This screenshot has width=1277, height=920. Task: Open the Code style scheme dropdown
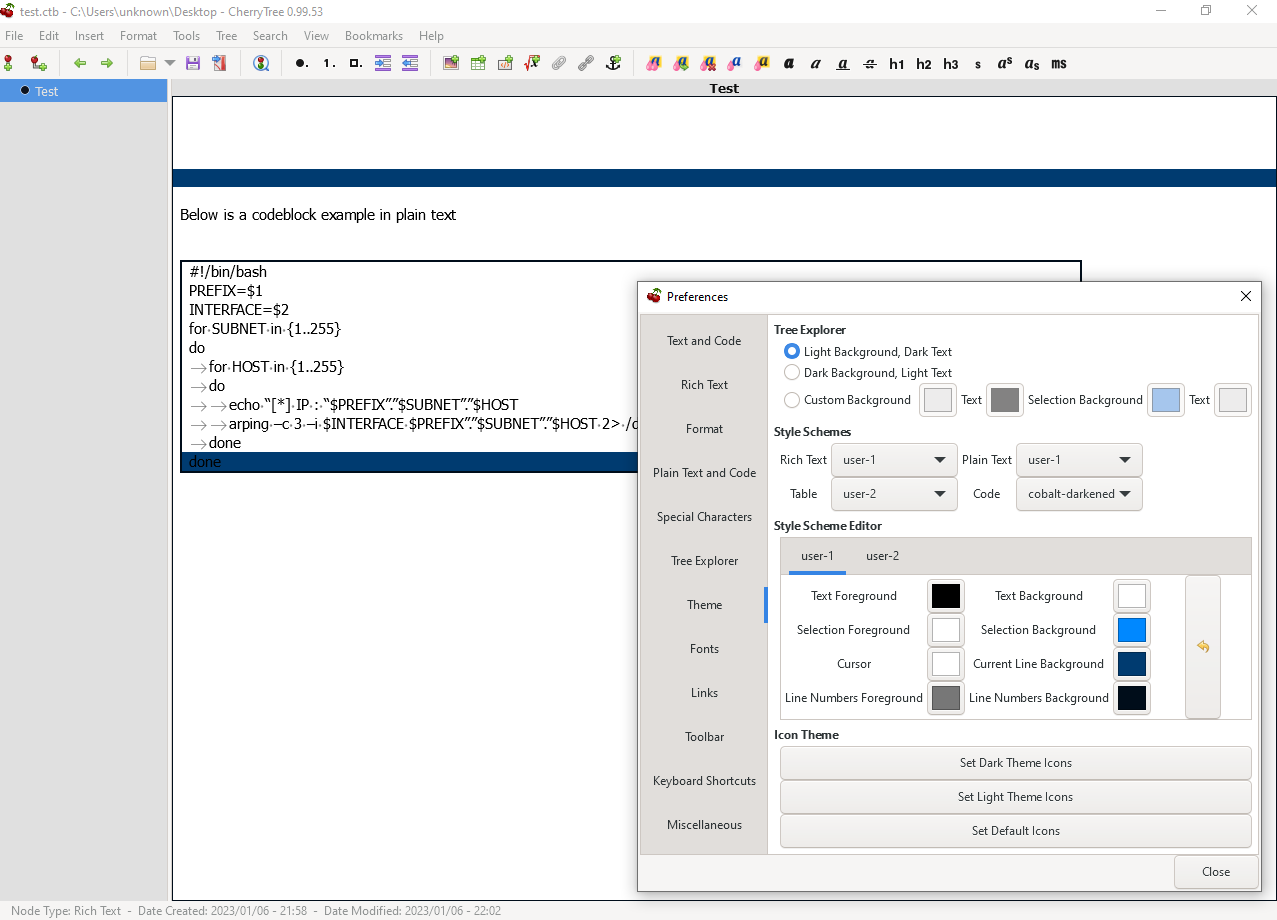[x=1079, y=493]
